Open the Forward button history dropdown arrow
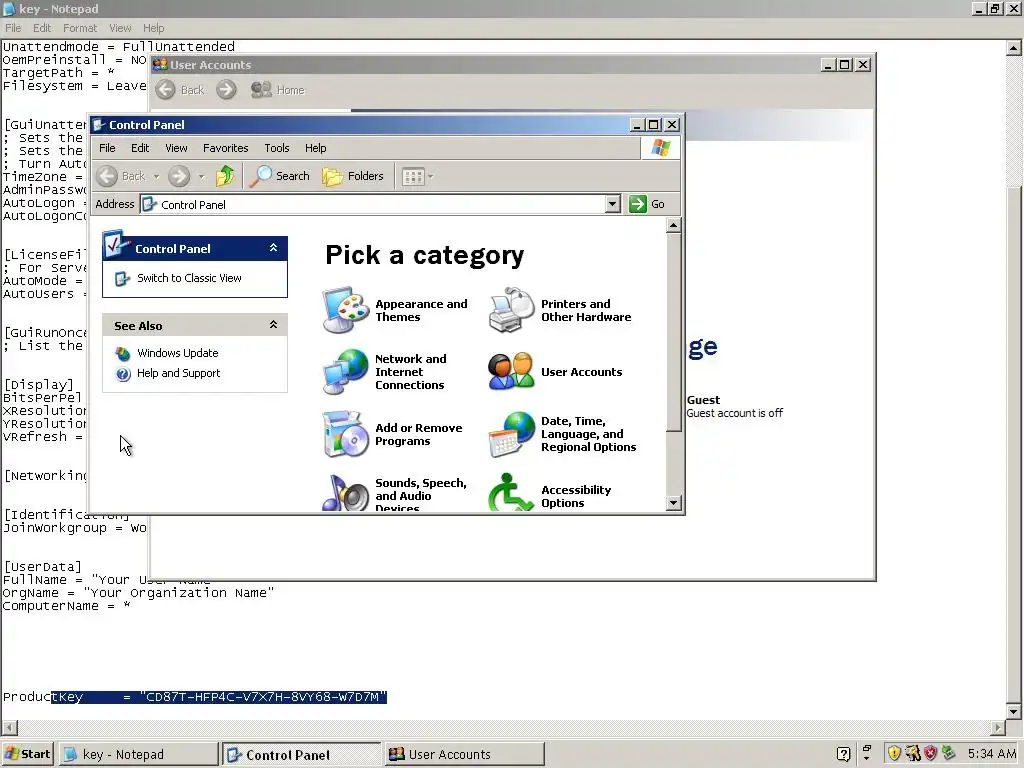The height and width of the screenshot is (768, 1024). (x=201, y=176)
